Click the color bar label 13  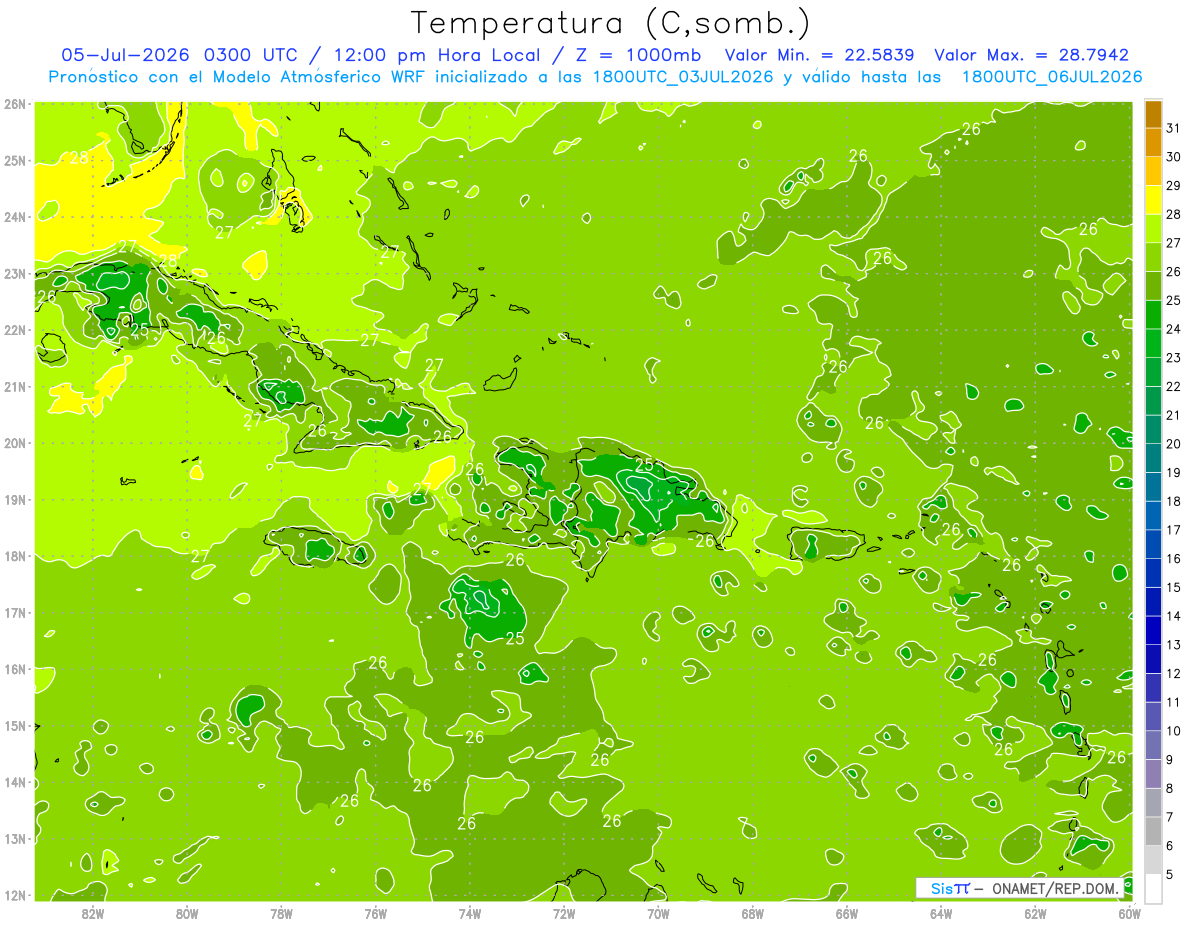point(1174,645)
